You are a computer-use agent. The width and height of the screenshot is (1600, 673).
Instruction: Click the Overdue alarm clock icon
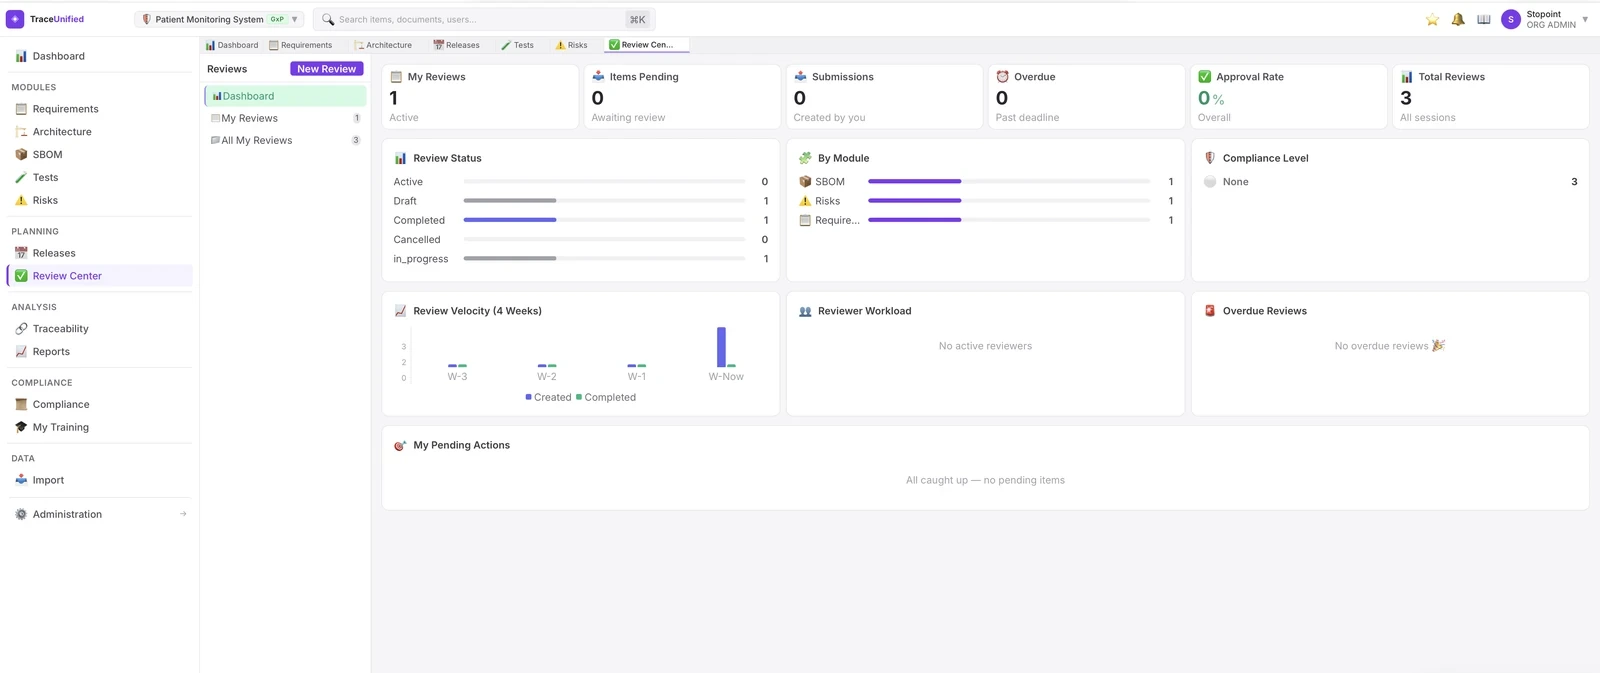pos(1002,76)
